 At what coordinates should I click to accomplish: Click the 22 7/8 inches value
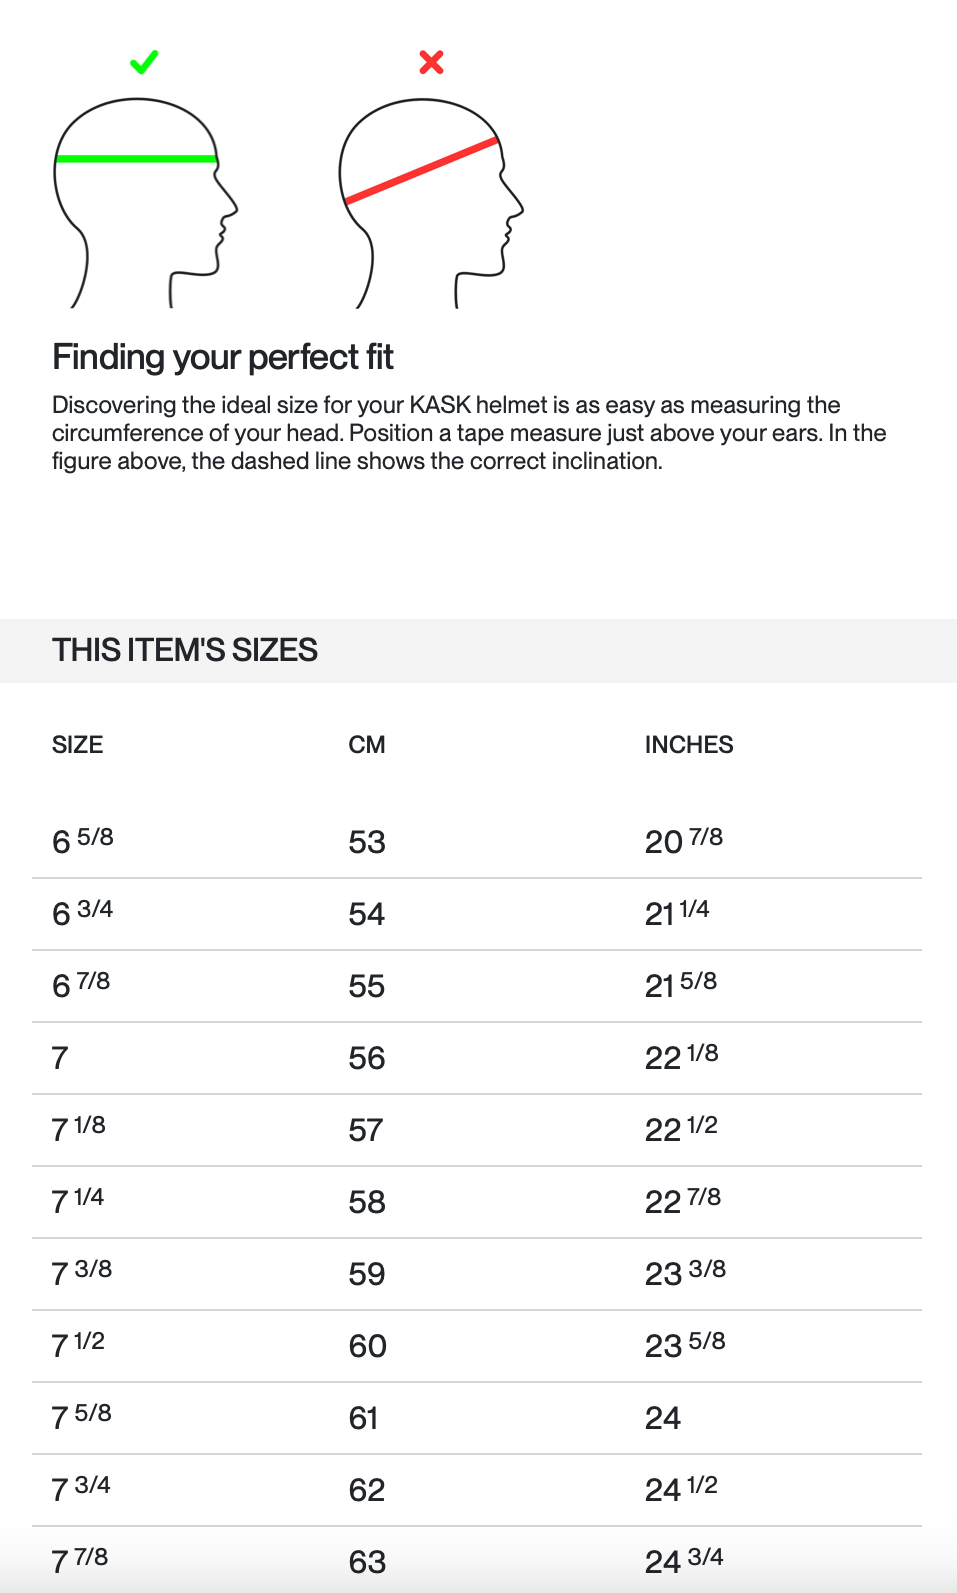click(x=683, y=1201)
